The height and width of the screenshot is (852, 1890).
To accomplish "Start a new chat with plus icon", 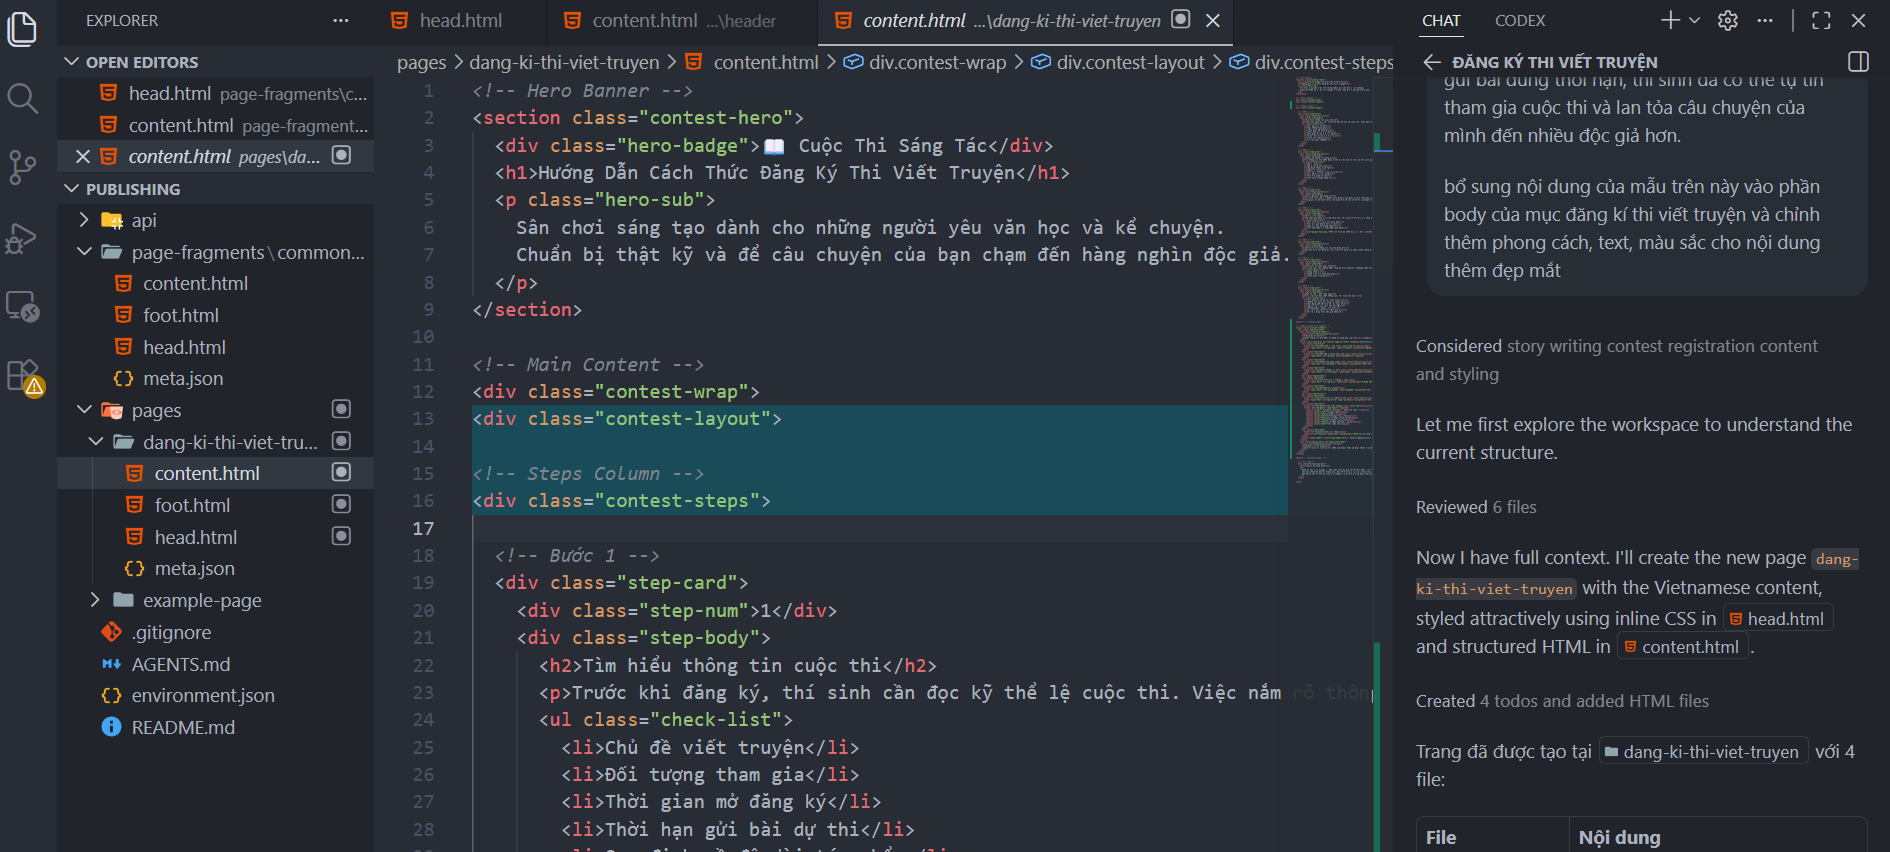I will 1670,20.
